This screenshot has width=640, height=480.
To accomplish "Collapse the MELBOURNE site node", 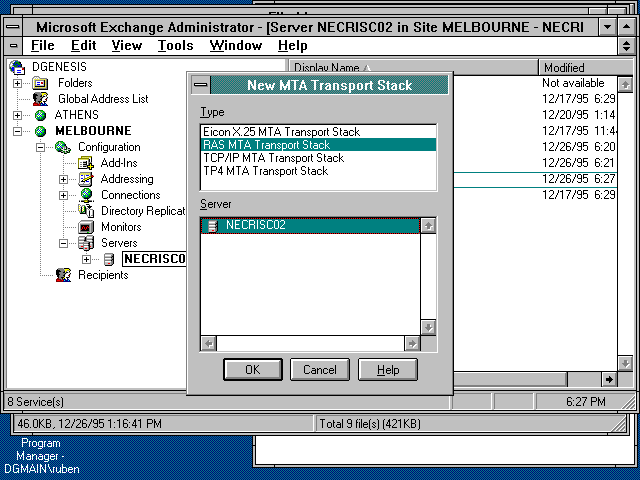I will point(18,131).
